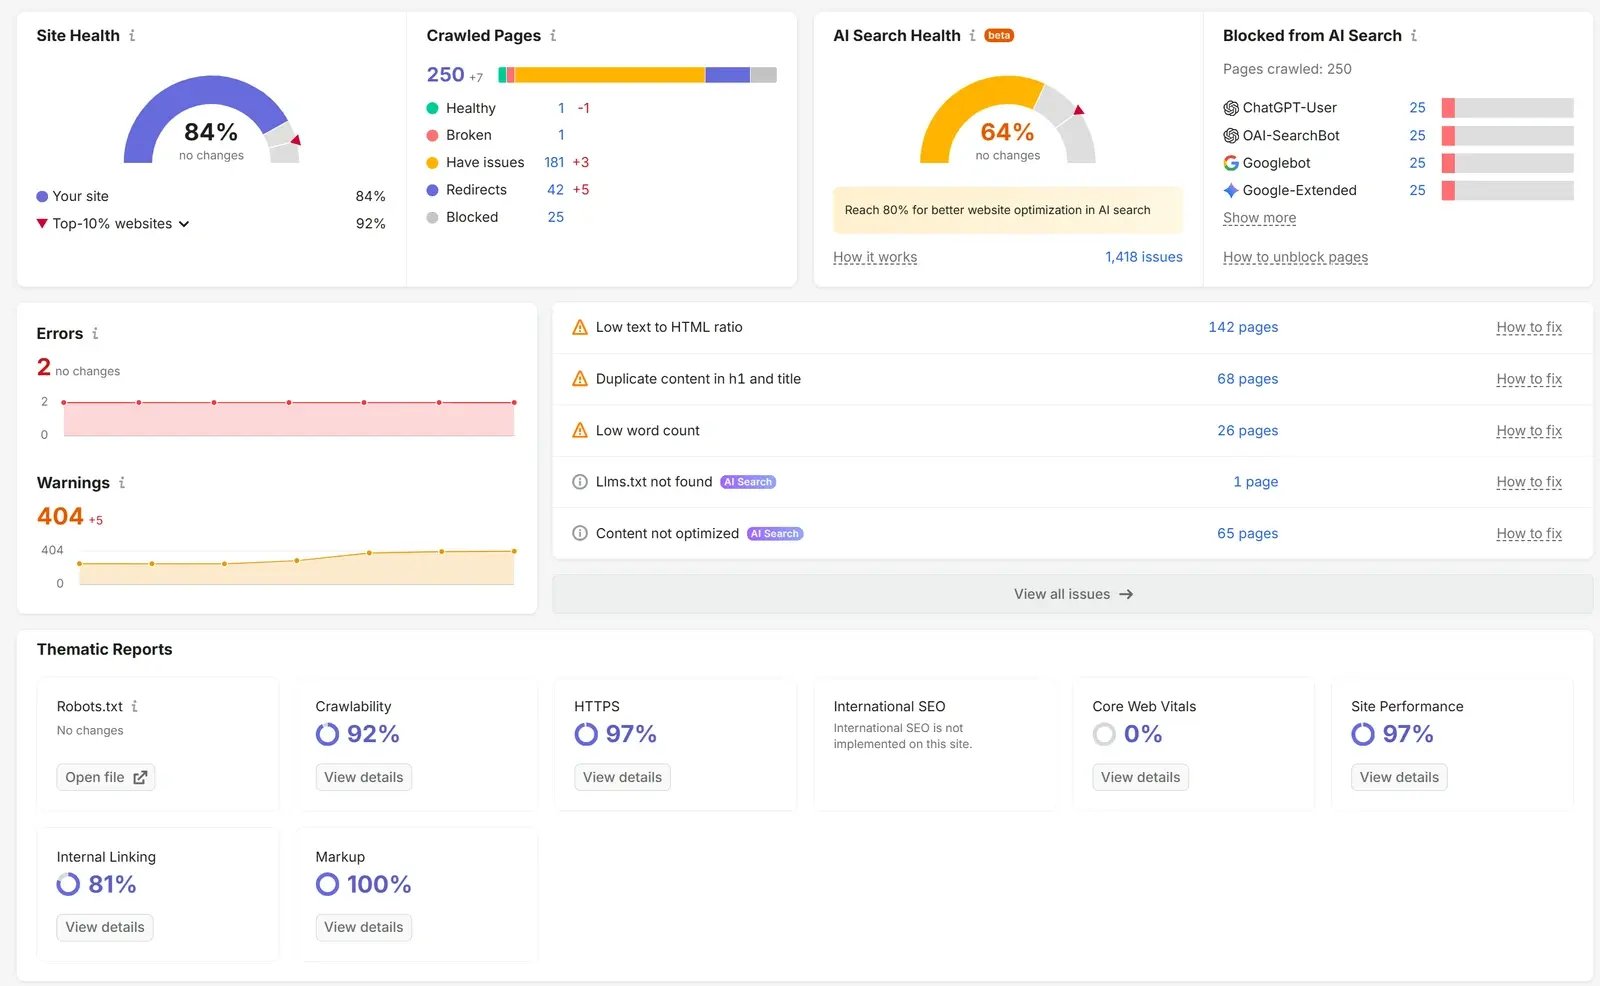Click the Internal Linking ring icon
Screen dimensions: 1600x986
click(x=68, y=884)
